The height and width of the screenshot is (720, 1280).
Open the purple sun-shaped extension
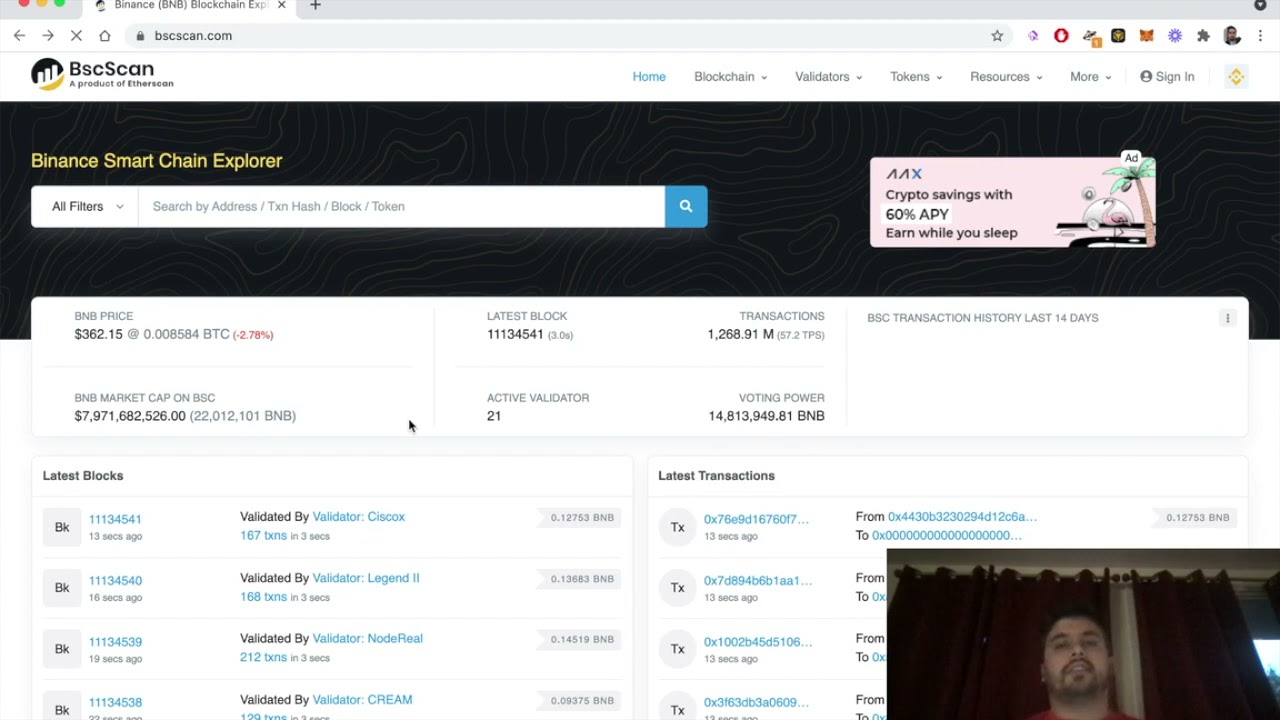1175,36
